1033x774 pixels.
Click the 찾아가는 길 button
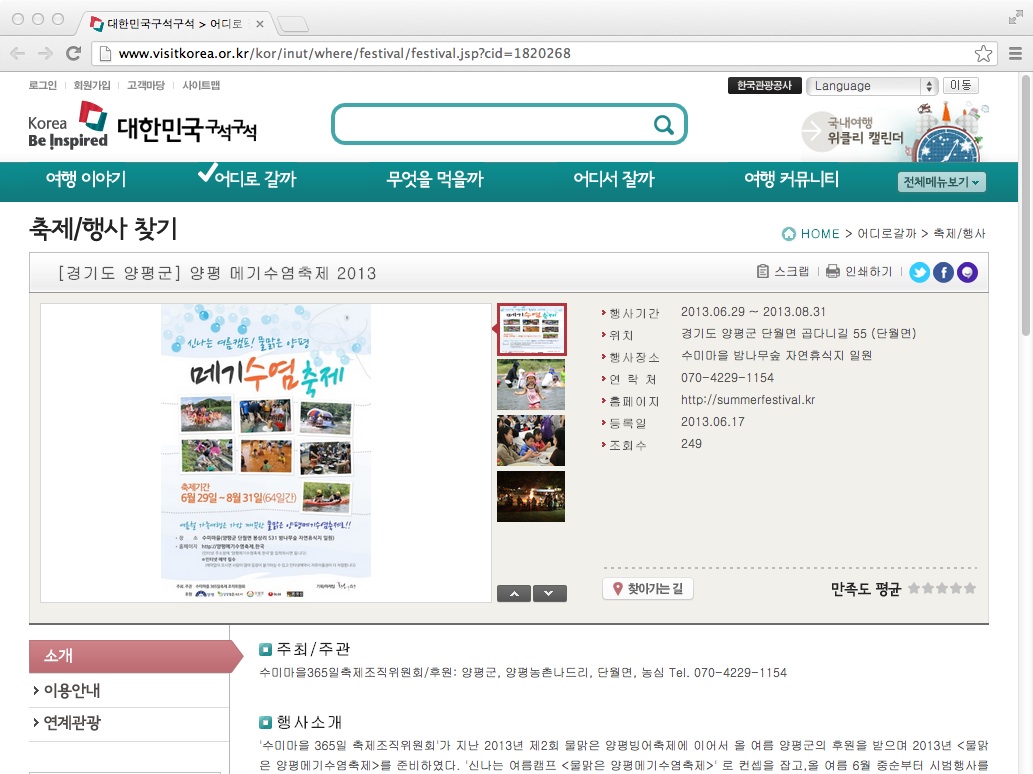648,588
